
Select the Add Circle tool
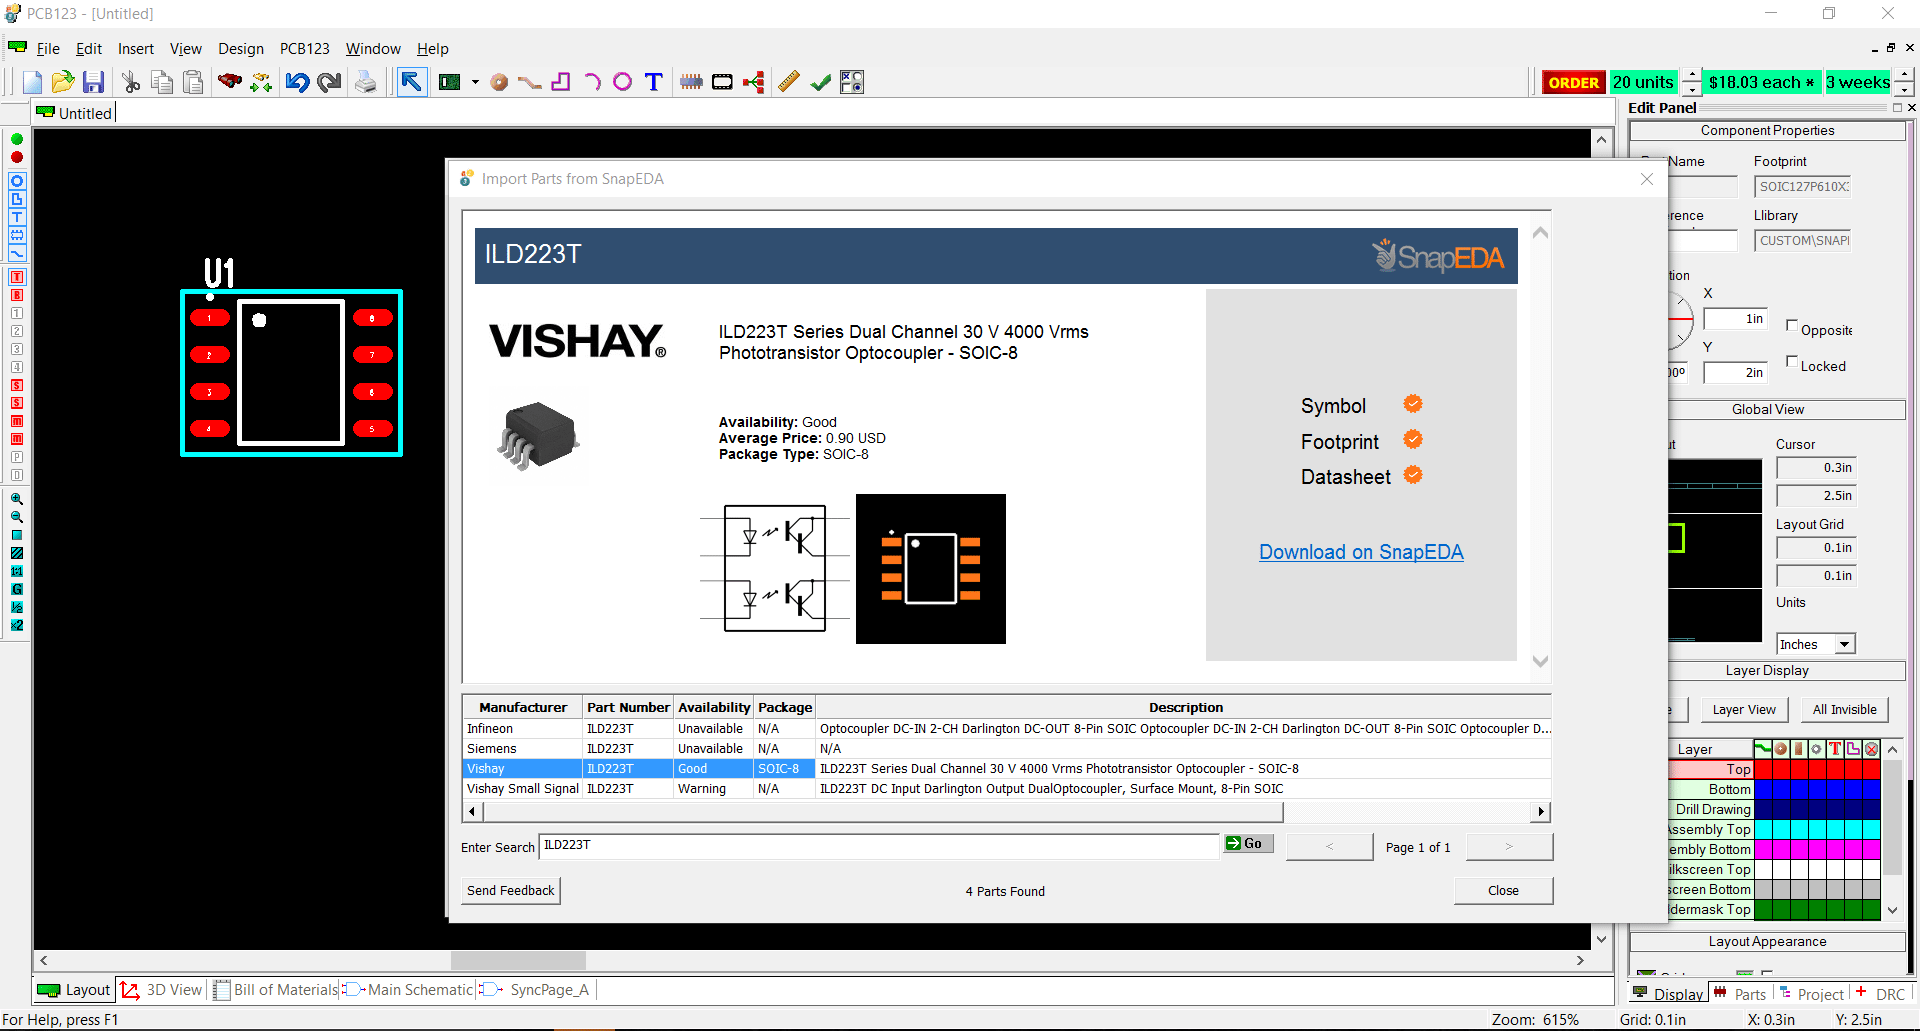pos(623,82)
